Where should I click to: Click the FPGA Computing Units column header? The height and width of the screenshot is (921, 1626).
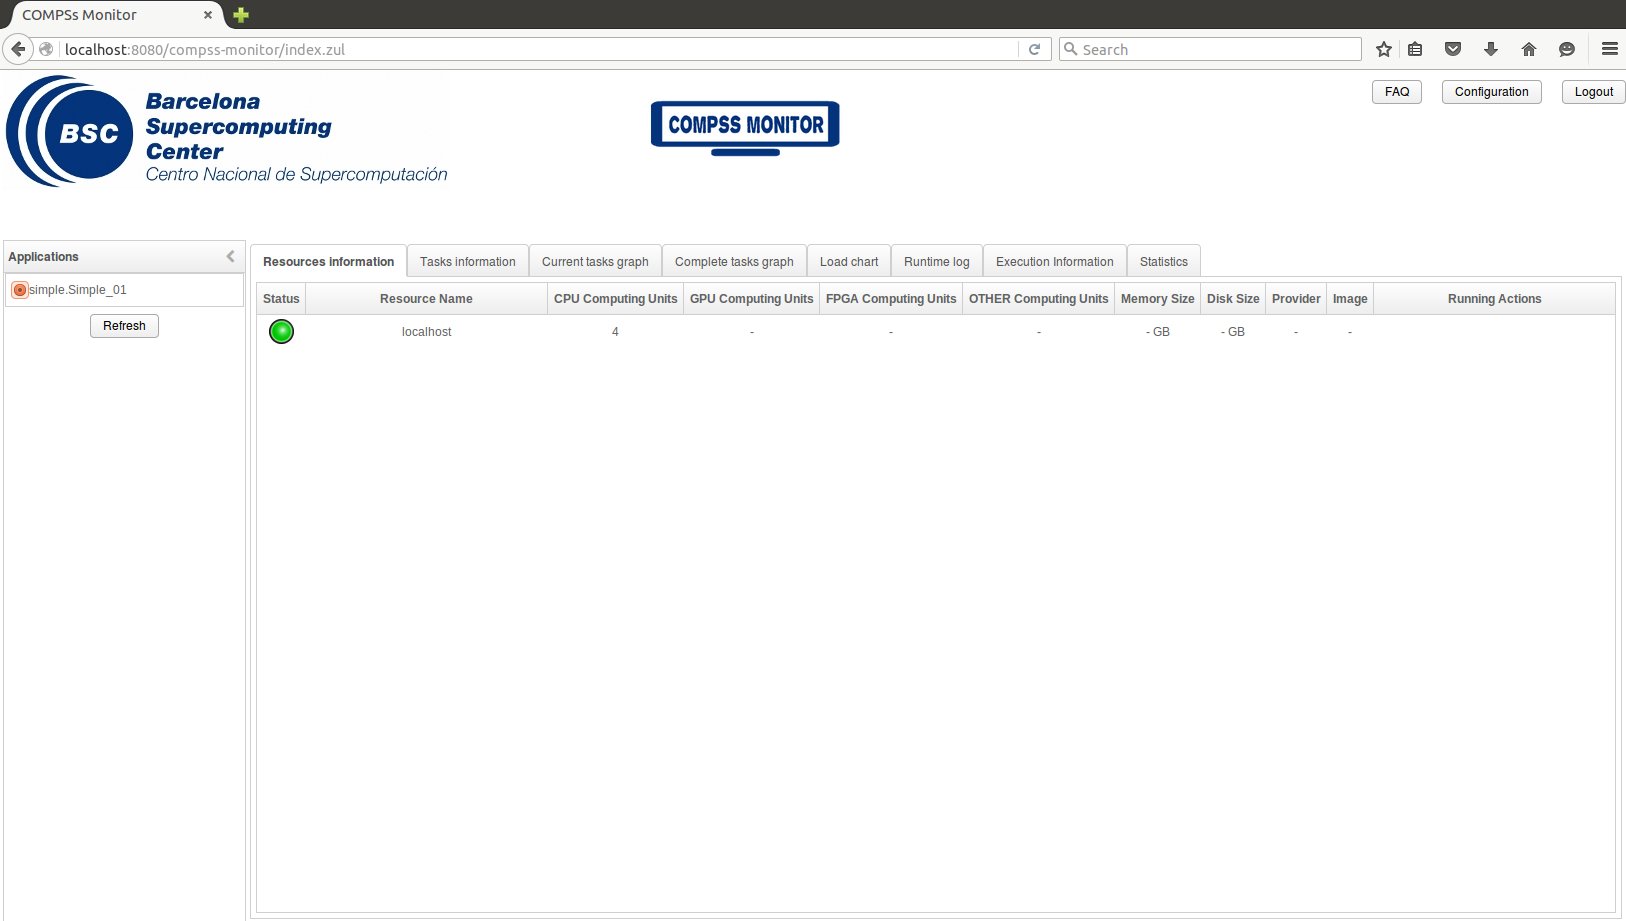891,299
